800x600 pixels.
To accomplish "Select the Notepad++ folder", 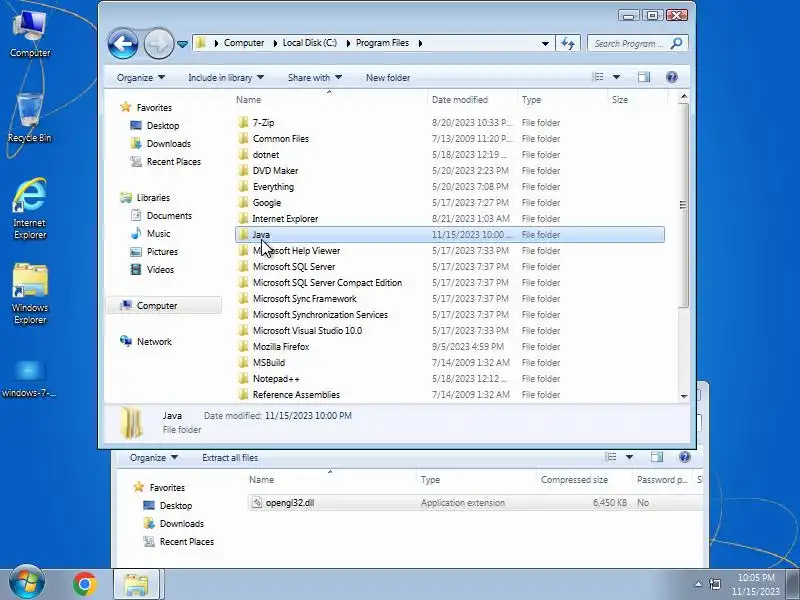I will pos(276,379).
